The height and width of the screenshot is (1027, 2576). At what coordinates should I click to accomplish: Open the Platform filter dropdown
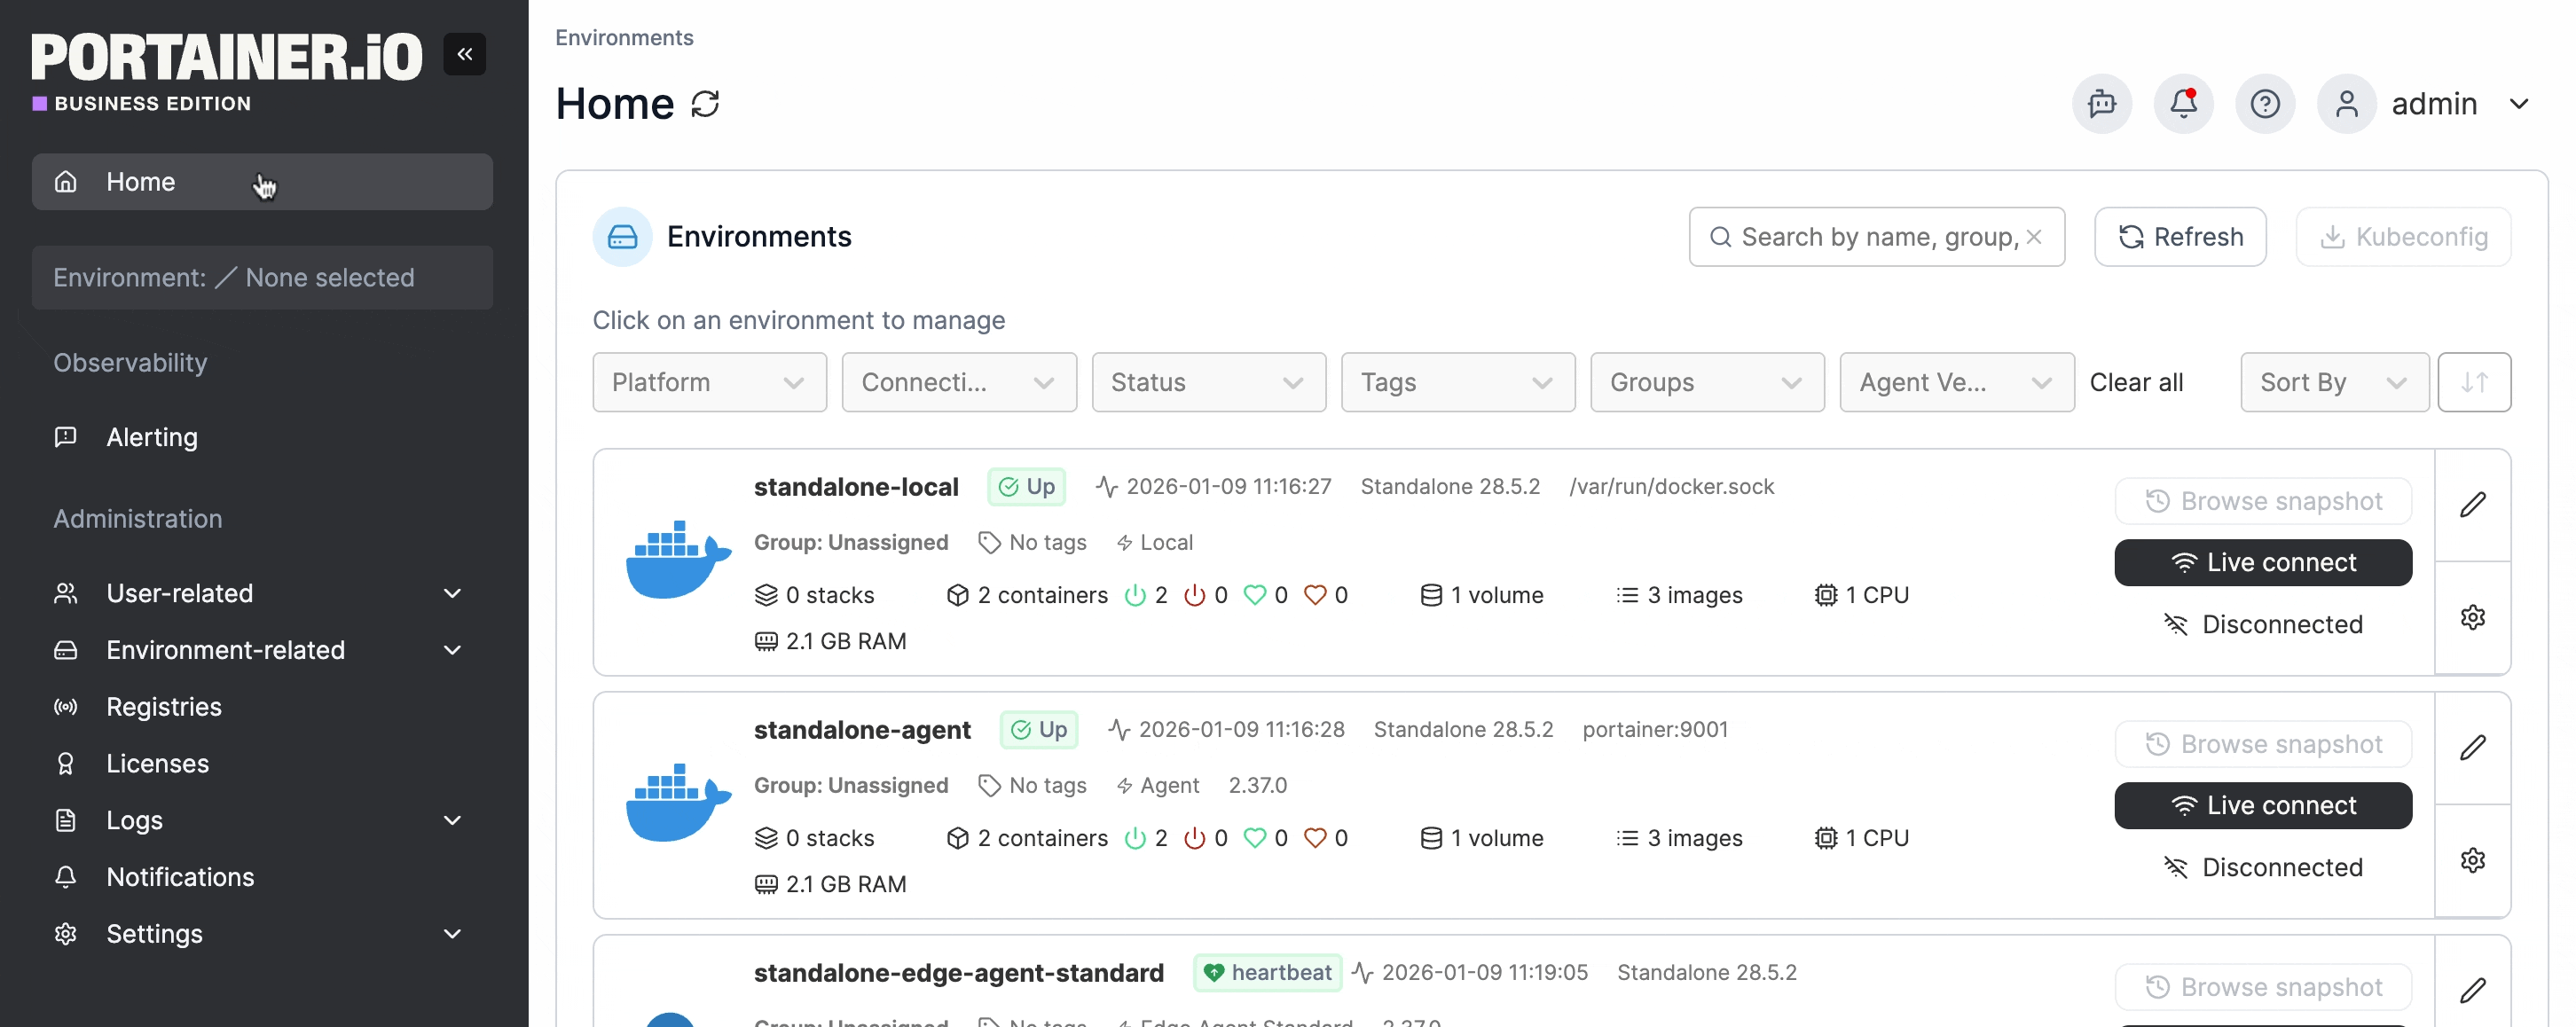click(x=709, y=382)
